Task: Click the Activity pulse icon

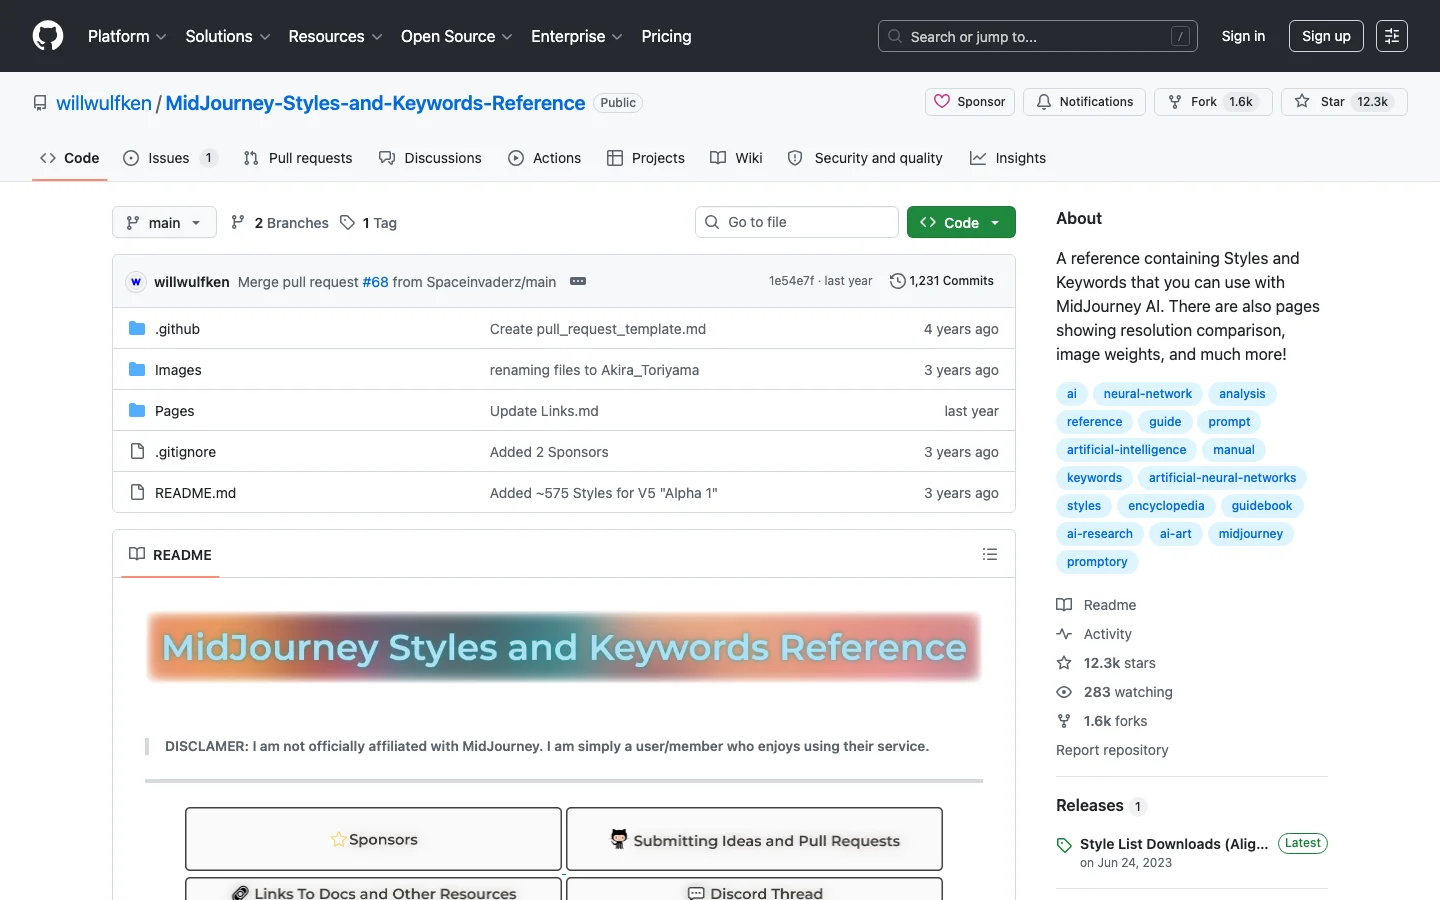Action: pos(1064,634)
